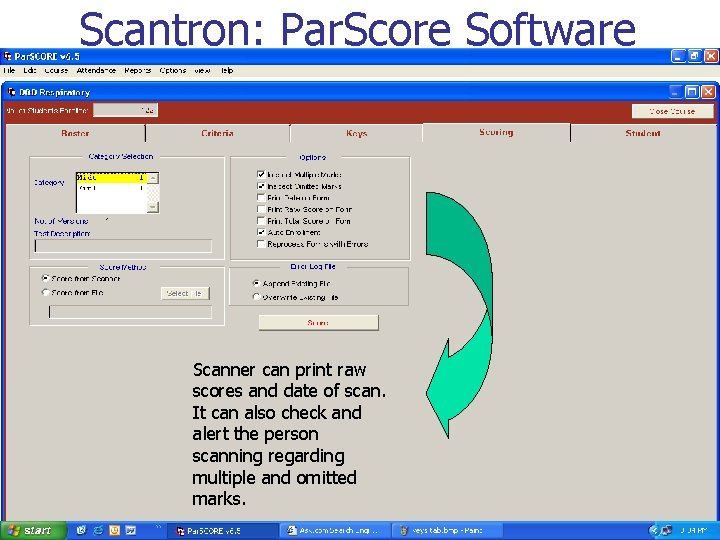This screenshot has height=540, width=720.
Task: Switch to the Criteria tab
Action: [x=217, y=134]
